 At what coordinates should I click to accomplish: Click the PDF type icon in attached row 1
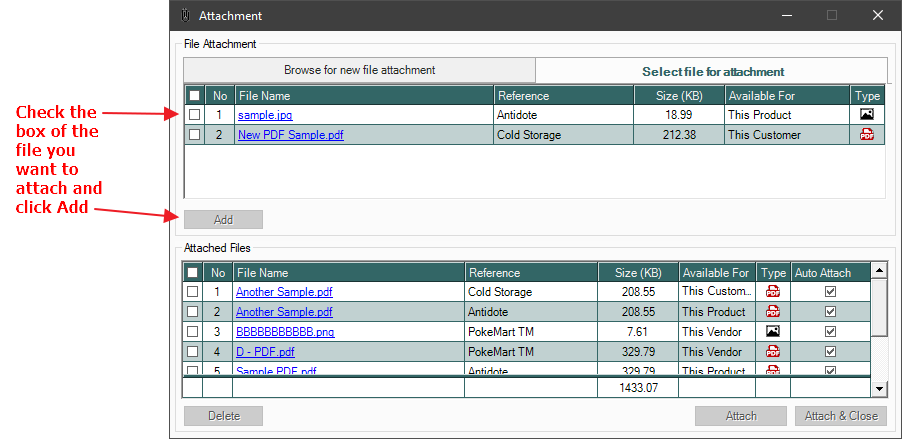tap(772, 292)
